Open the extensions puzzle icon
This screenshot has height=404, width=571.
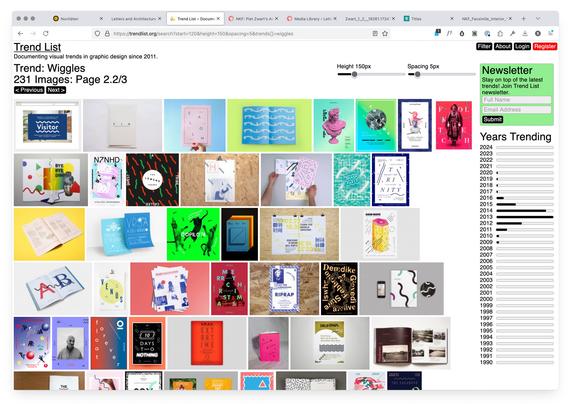tap(500, 34)
